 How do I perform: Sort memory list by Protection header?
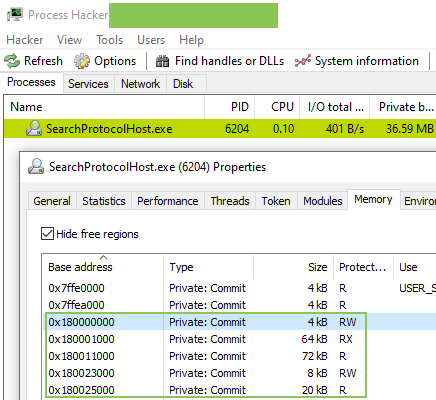pyautogui.click(x=363, y=267)
